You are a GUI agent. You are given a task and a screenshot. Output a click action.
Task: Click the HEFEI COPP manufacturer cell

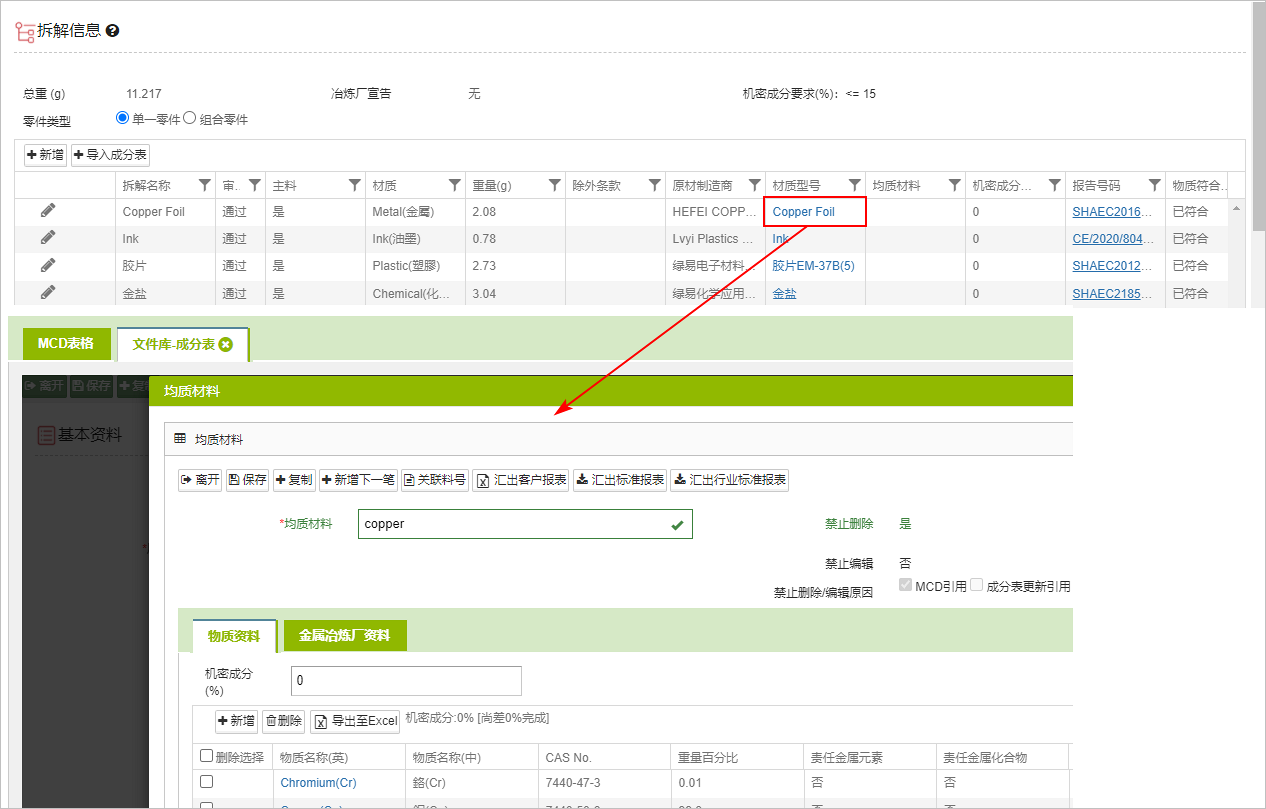(715, 212)
